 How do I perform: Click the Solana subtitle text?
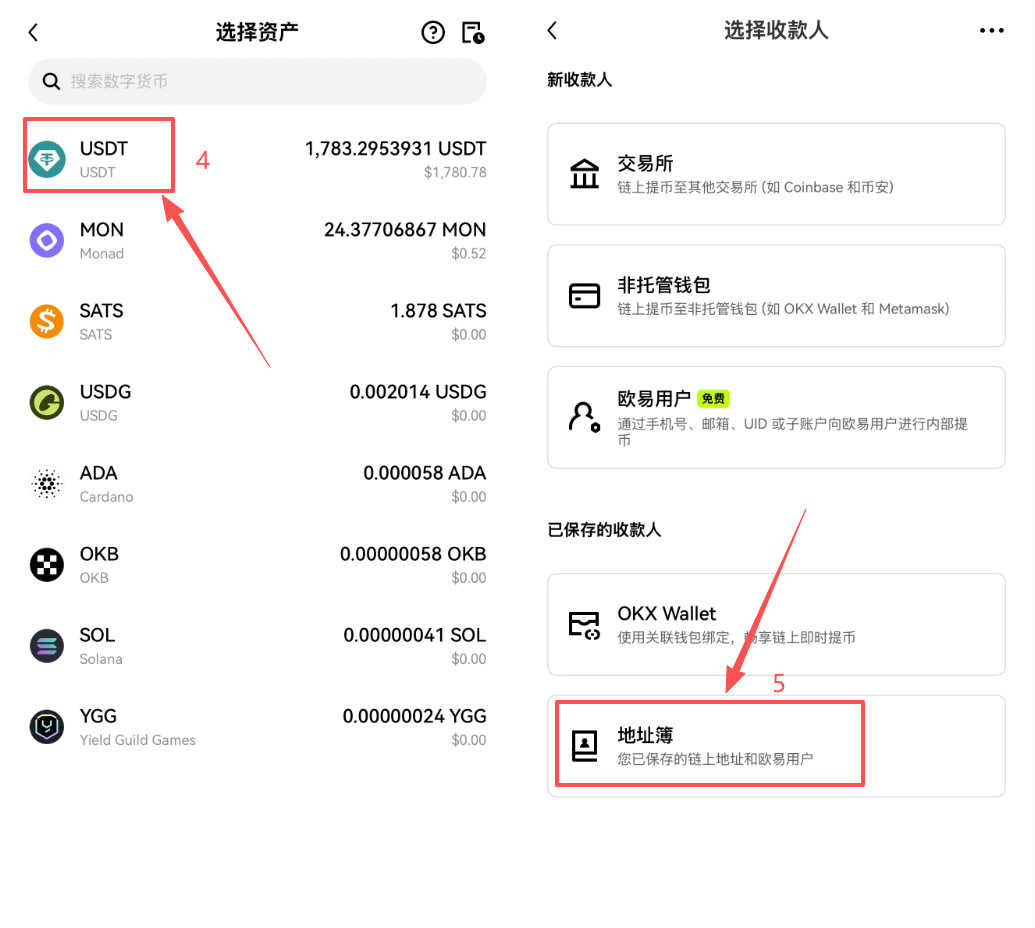(x=101, y=659)
